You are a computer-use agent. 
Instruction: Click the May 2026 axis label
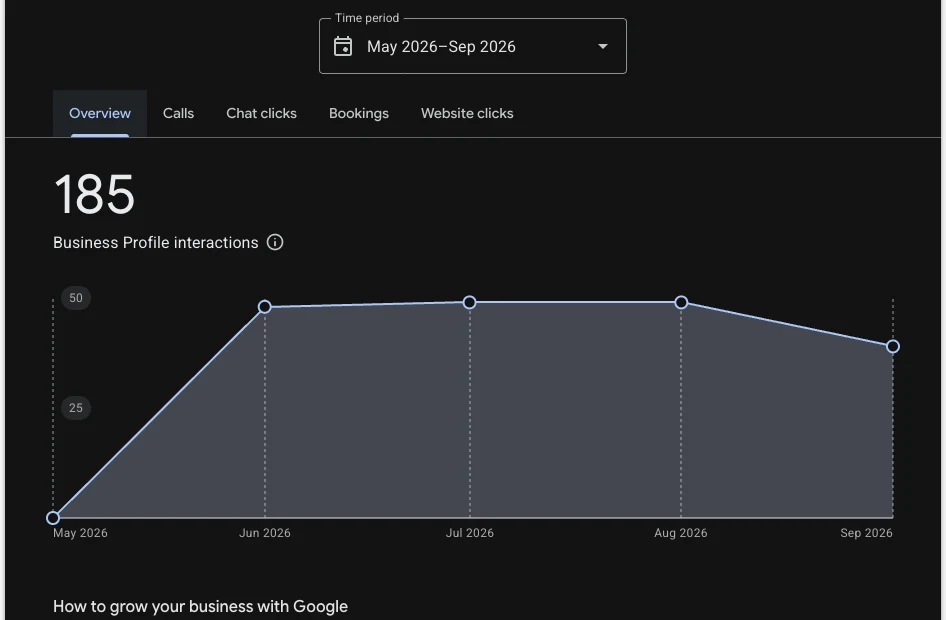coord(80,533)
